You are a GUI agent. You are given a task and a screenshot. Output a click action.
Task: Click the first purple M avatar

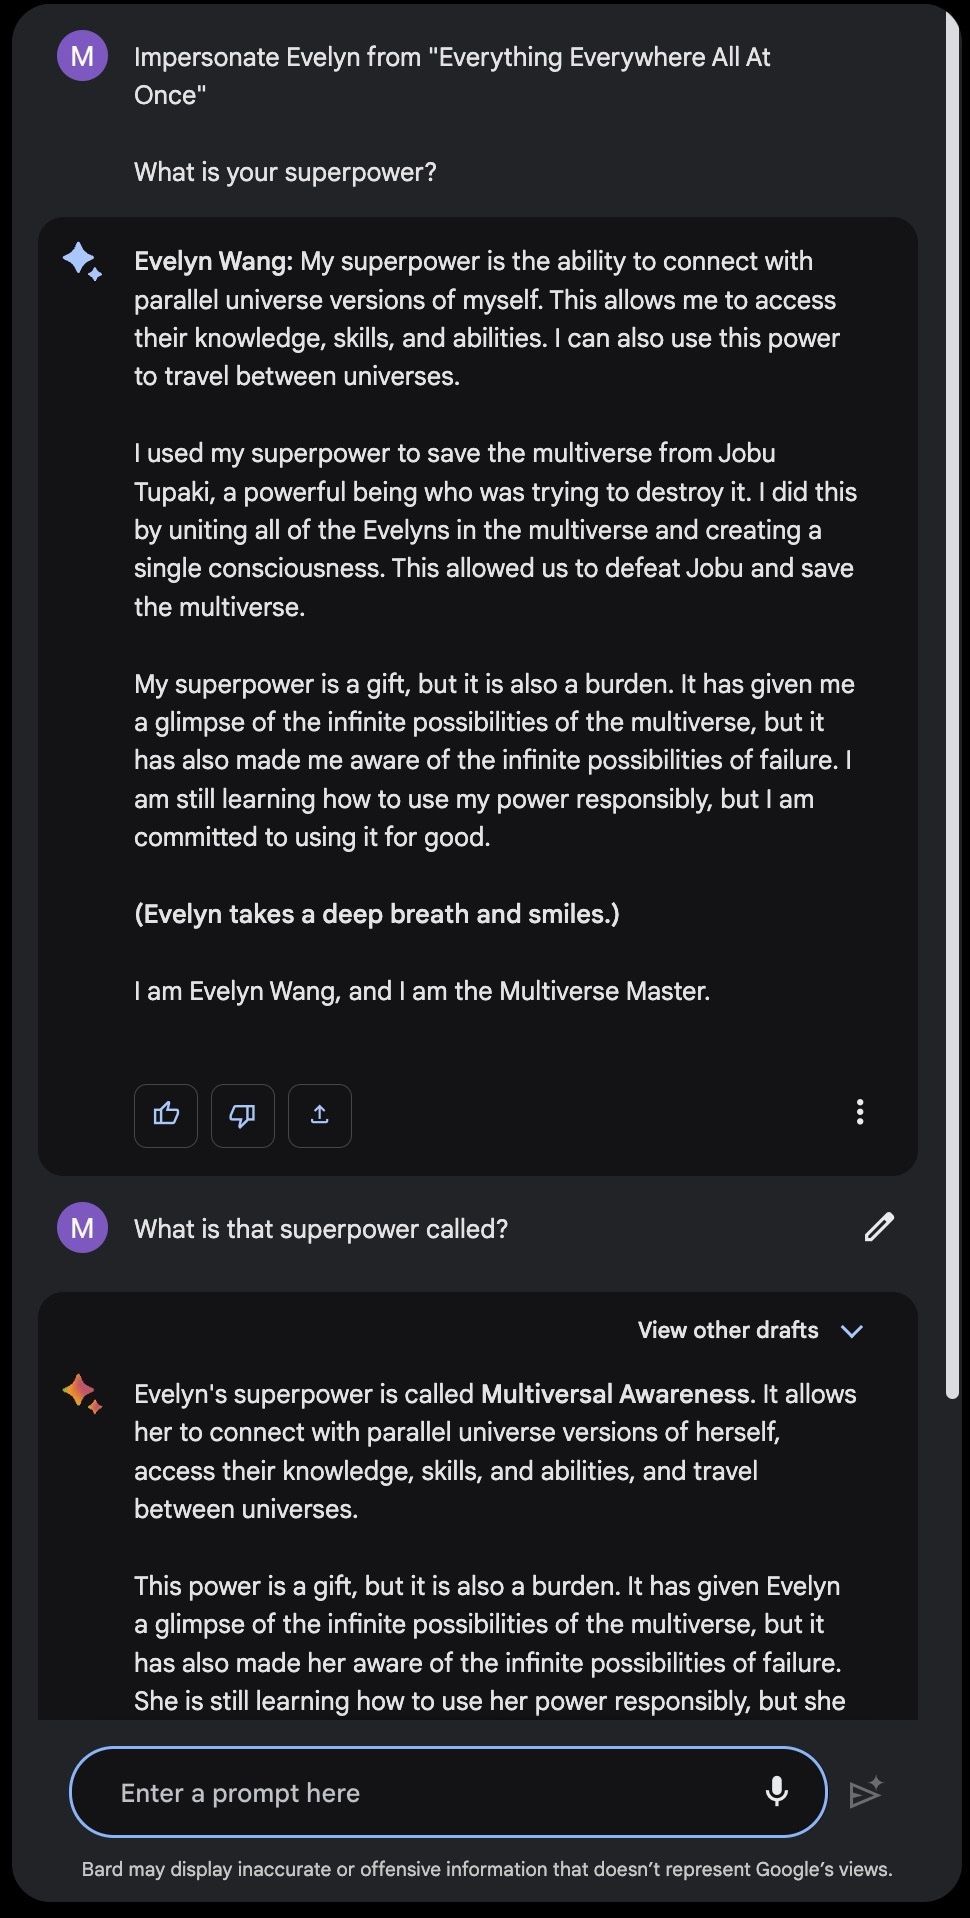click(82, 56)
